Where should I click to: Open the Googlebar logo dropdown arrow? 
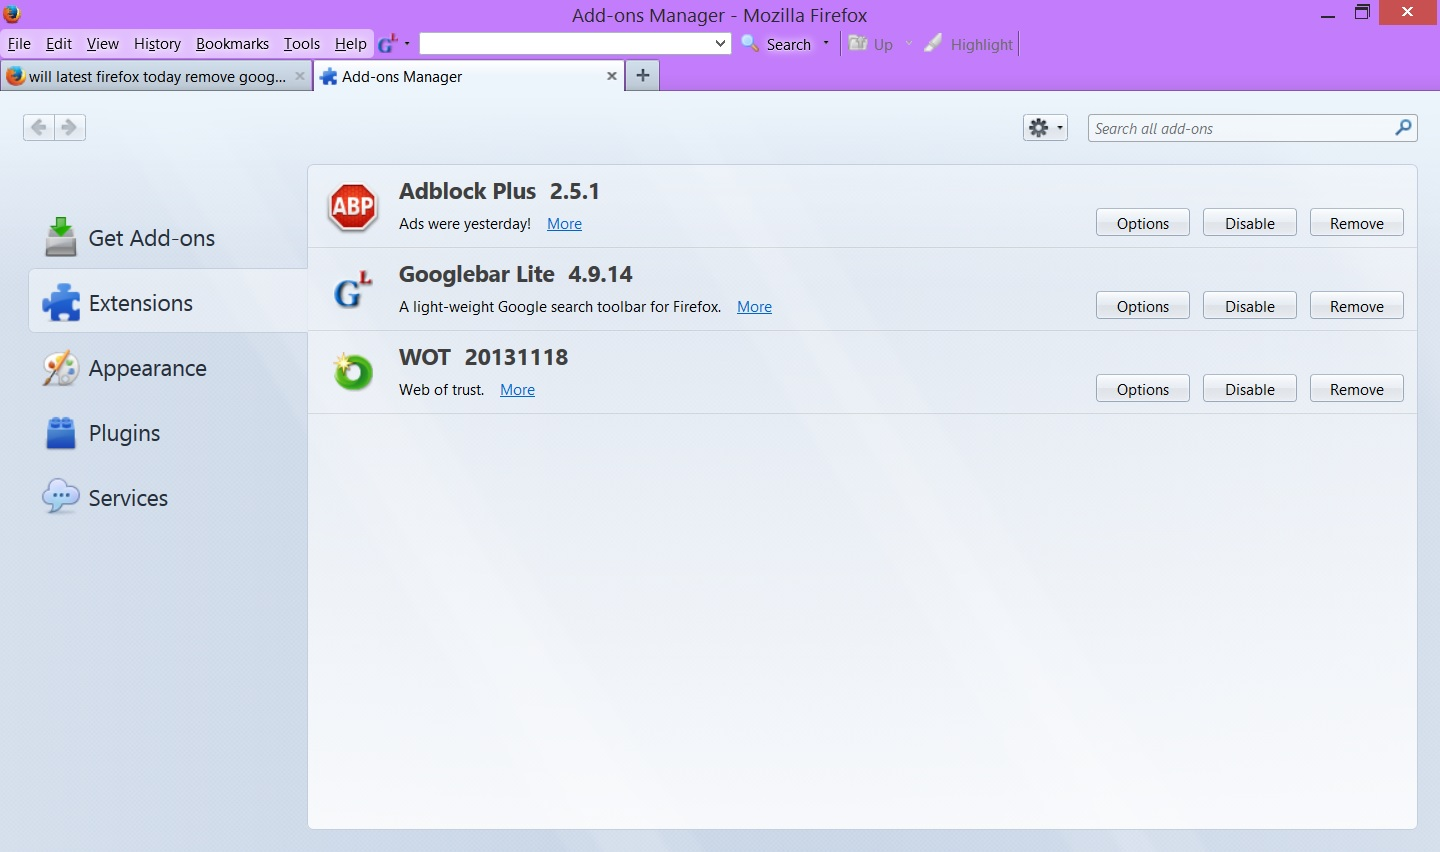407,44
